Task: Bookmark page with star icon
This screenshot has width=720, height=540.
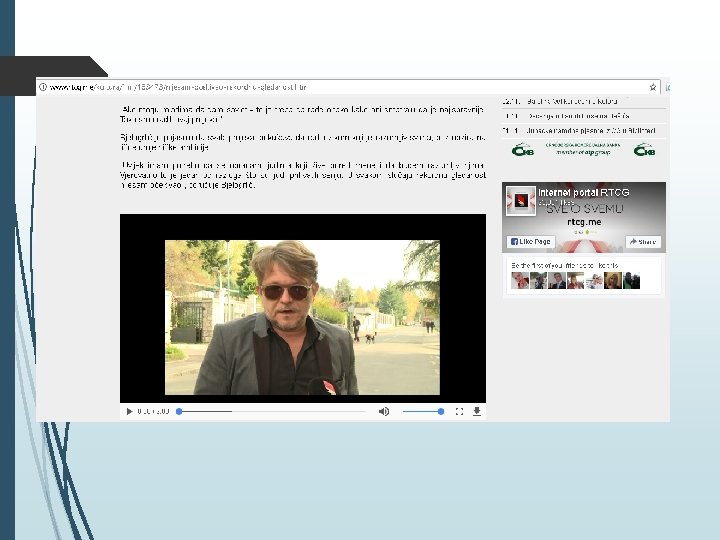Action: tap(652, 87)
